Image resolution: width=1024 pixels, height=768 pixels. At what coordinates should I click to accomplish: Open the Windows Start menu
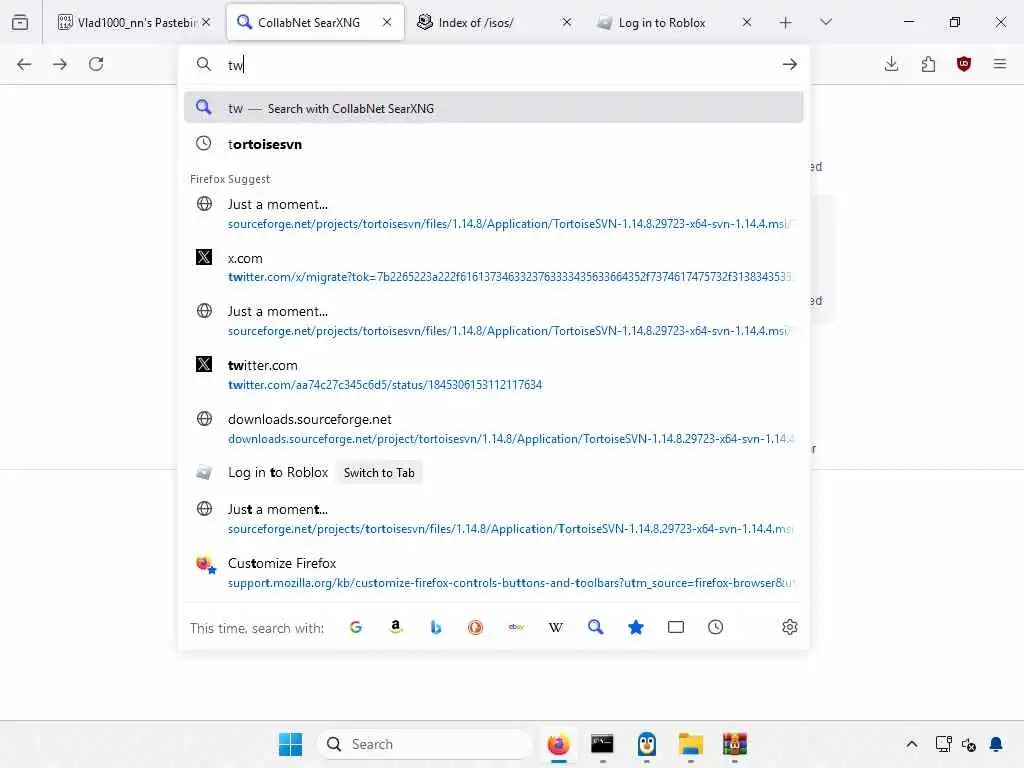pyautogui.click(x=291, y=744)
